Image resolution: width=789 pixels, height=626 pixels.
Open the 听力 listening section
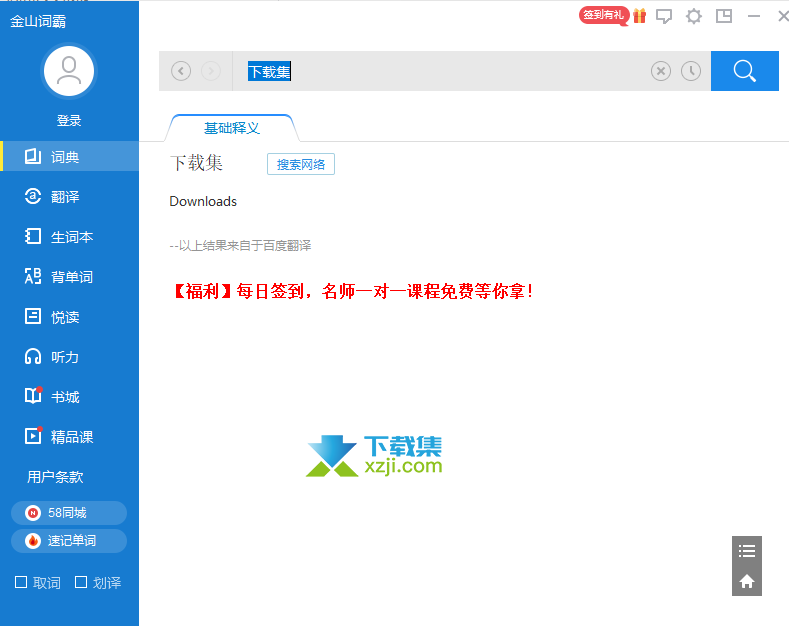point(69,357)
